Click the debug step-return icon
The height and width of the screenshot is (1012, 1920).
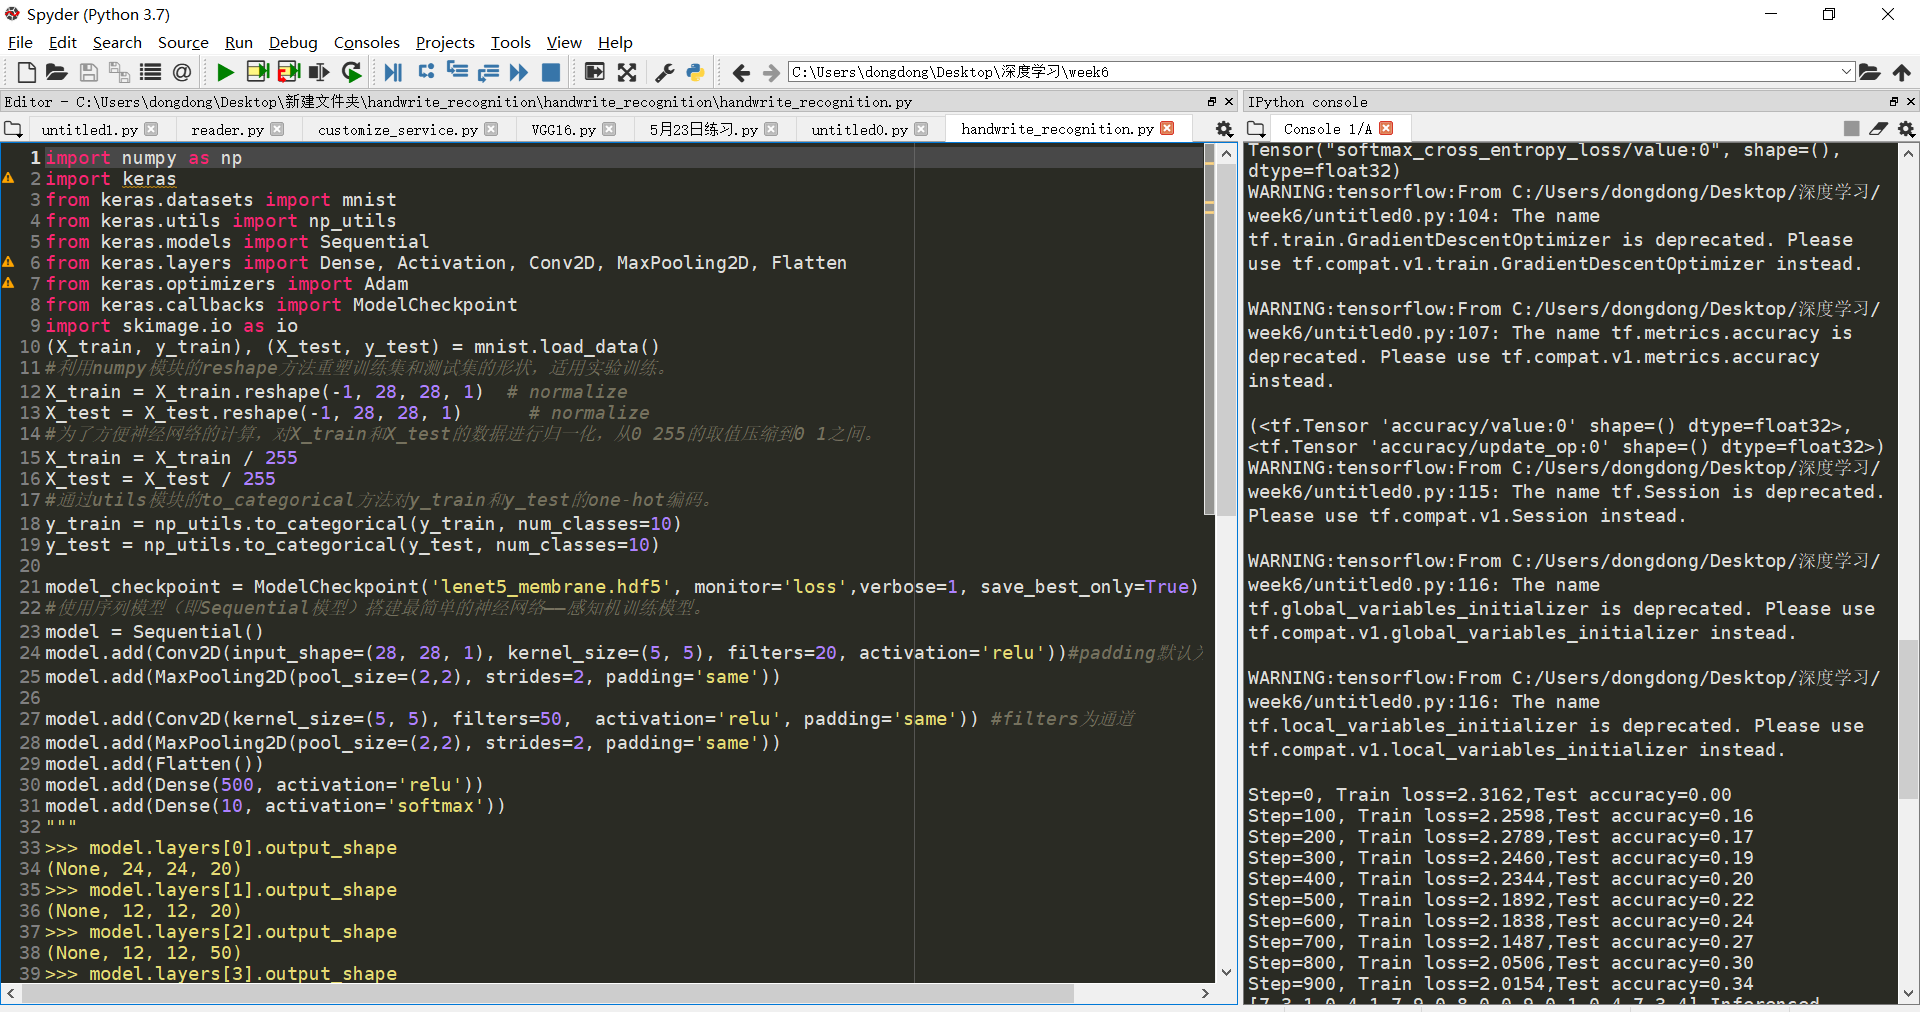coord(488,72)
